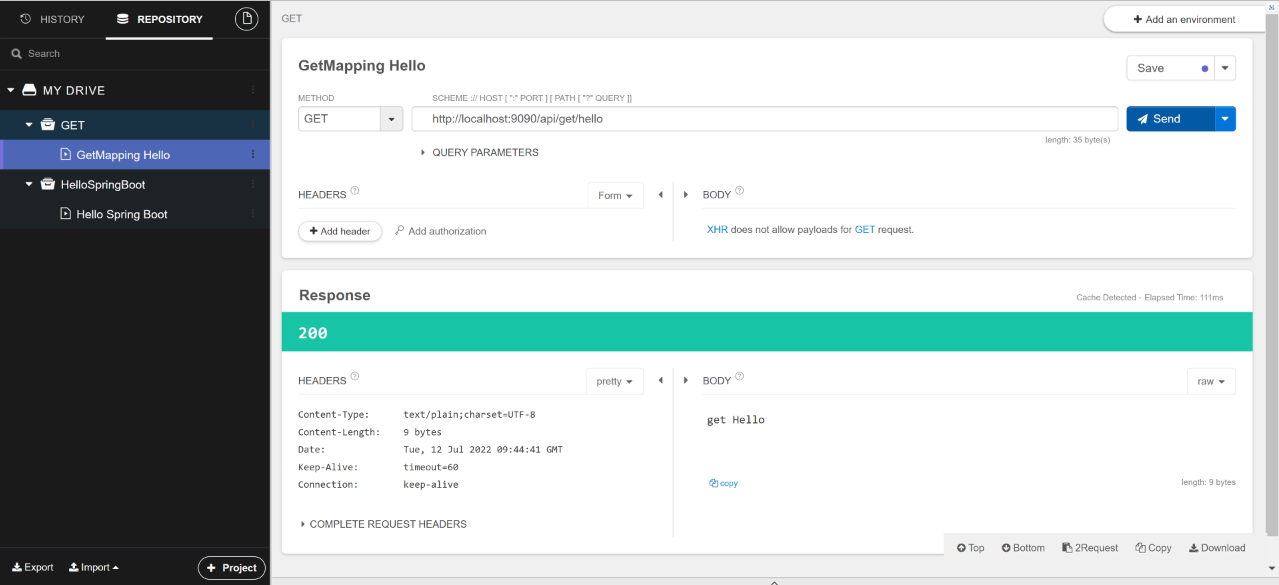Open the Save options dropdown arrow

[x=1226, y=68]
